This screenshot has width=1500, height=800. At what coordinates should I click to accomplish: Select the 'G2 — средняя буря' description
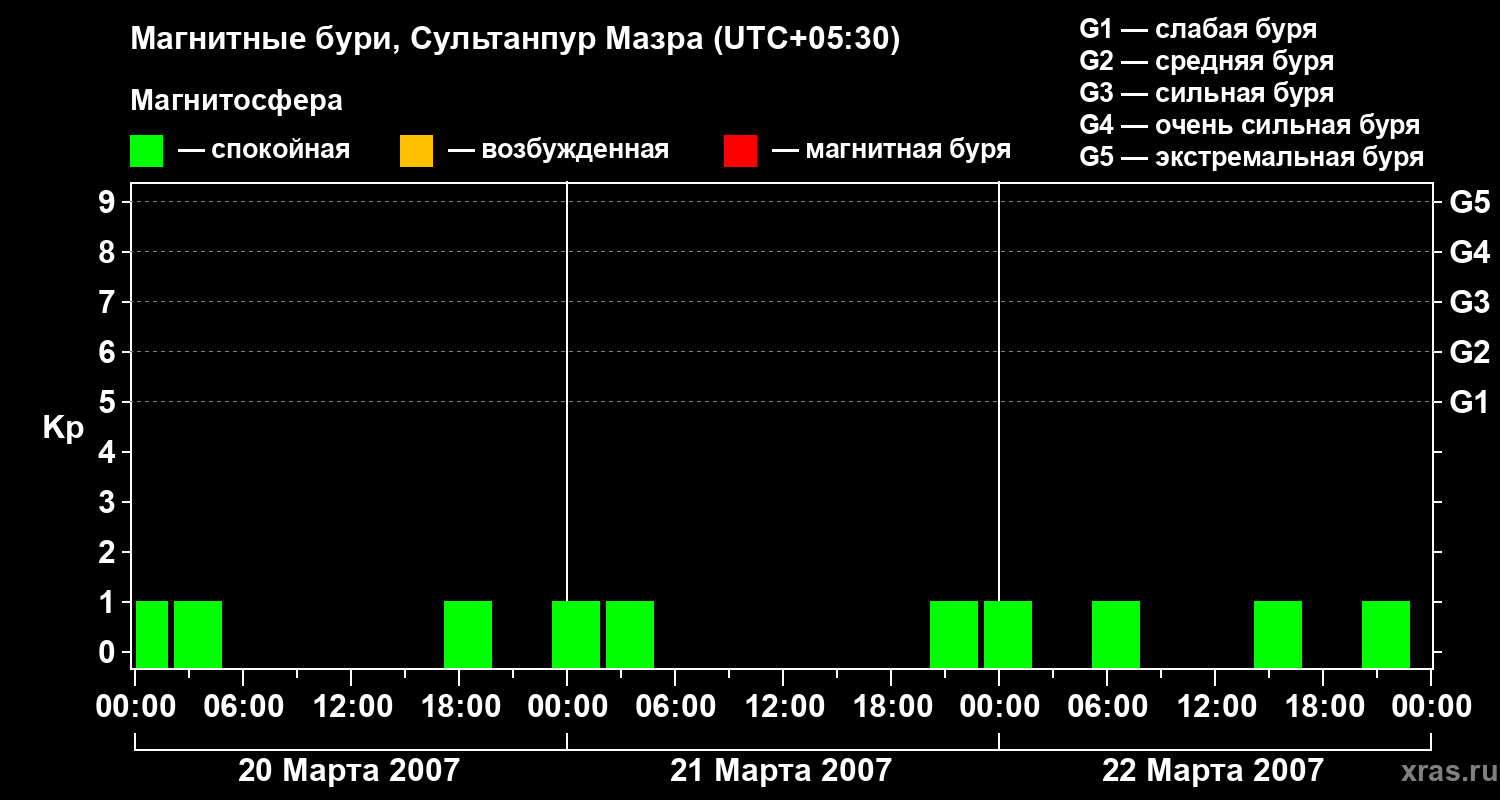click(1207, 61)
